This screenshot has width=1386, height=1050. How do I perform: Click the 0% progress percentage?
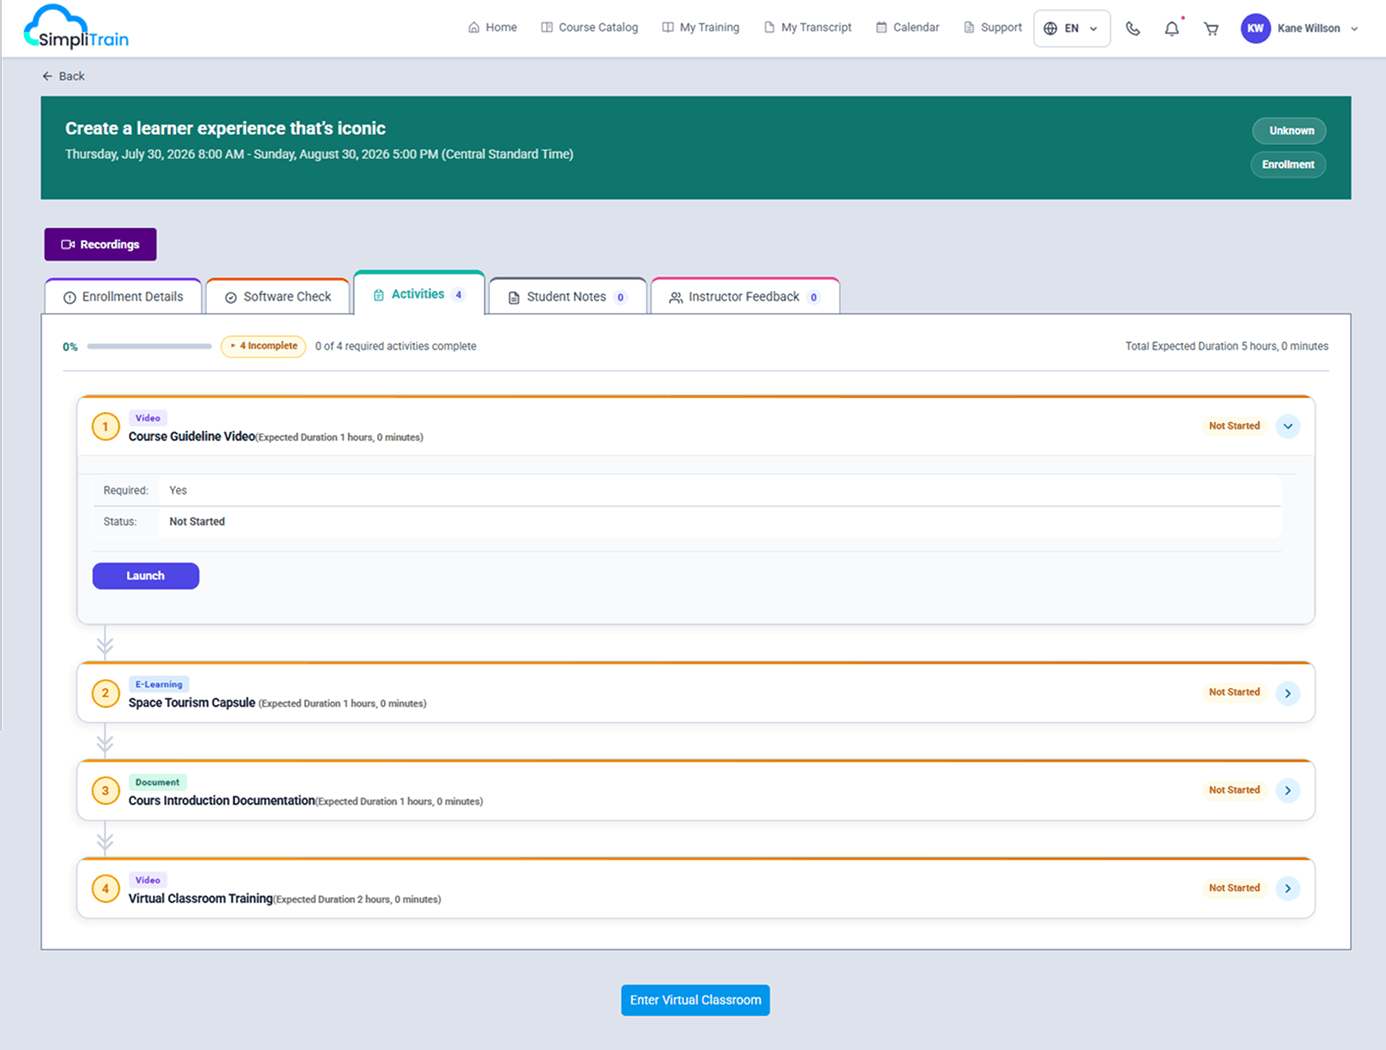pyautogui.click(x=70, y=347)
